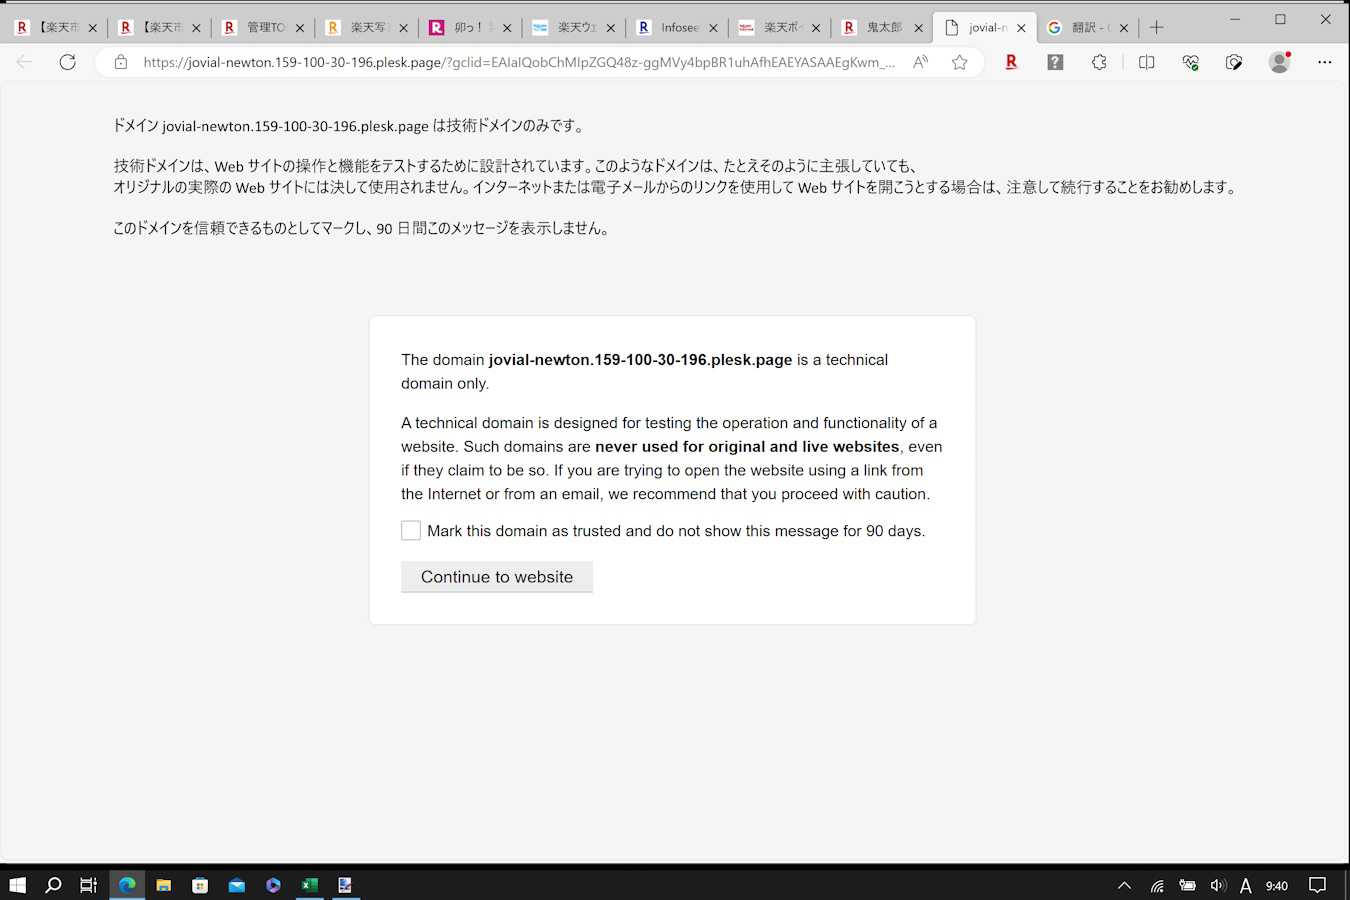Open Task View on the taskbar
This screenshot has height=900, width=1350.
click(89, 885)
